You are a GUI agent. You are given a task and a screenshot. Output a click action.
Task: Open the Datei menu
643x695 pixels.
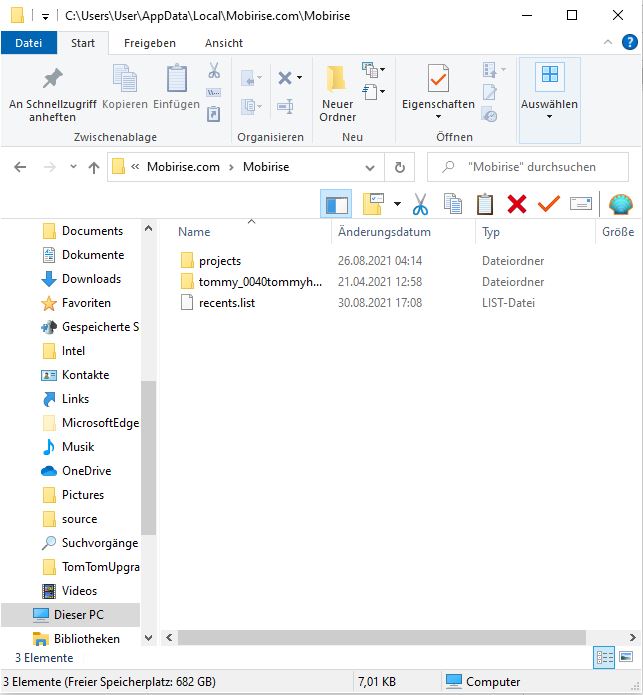29,43
